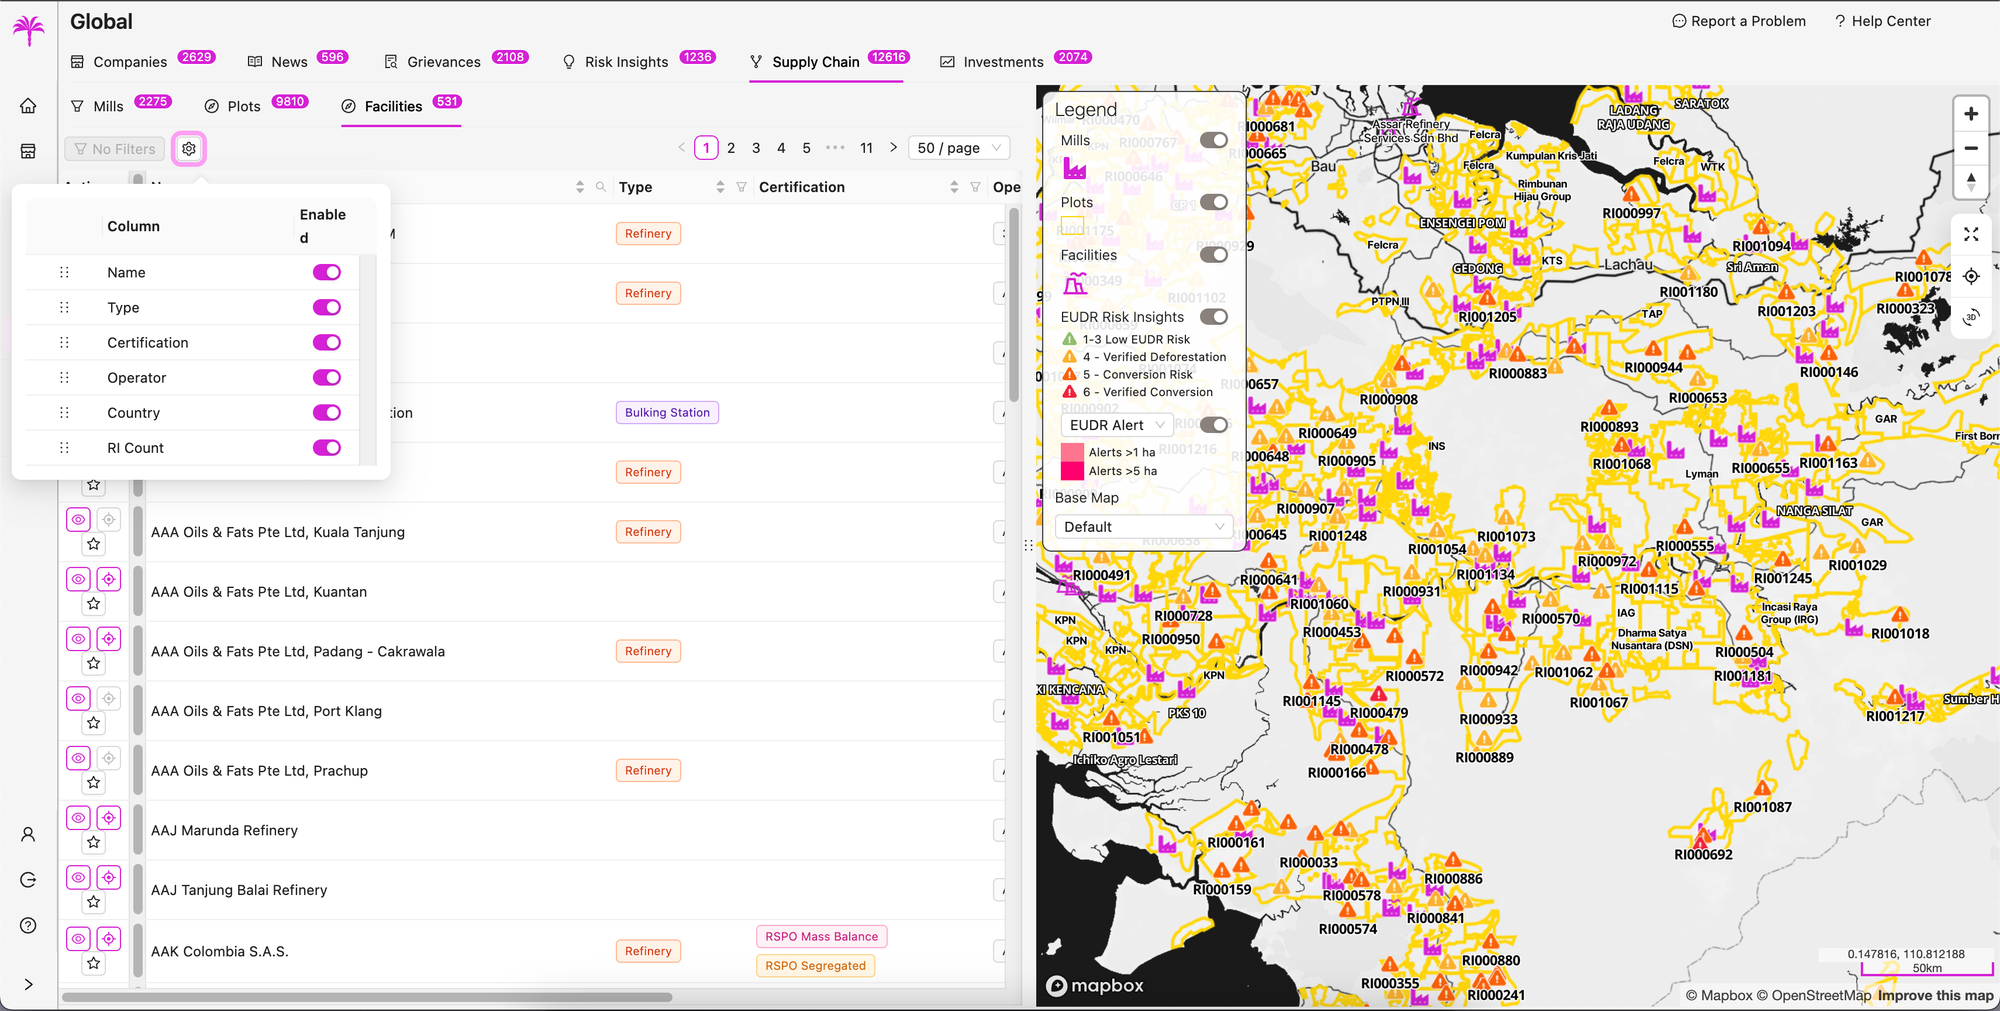This screenshot has height=1011, width=2000.
Task: Toggle the EUDR Alert layer switch
Action: (x=1214, y=425)
